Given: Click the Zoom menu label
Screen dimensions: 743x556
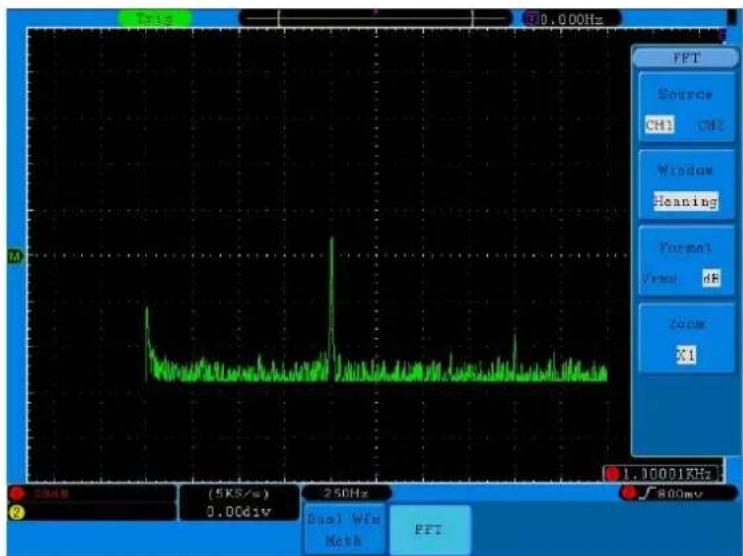Looking at the screenshot, I should click(x=687, y=324).
